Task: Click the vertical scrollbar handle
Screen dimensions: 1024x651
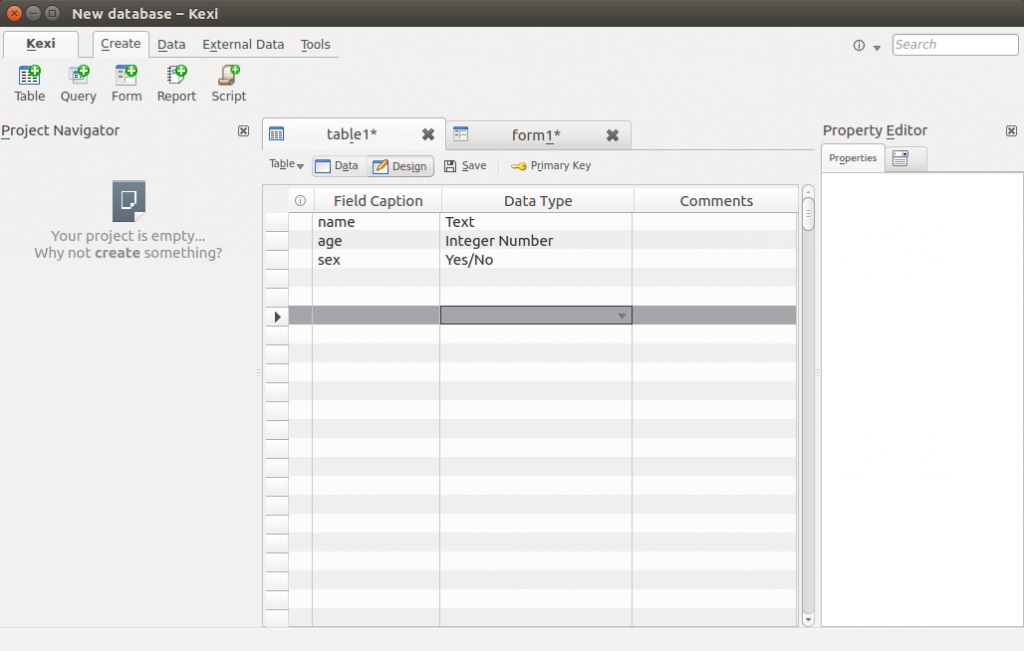Action: [808, 214]
